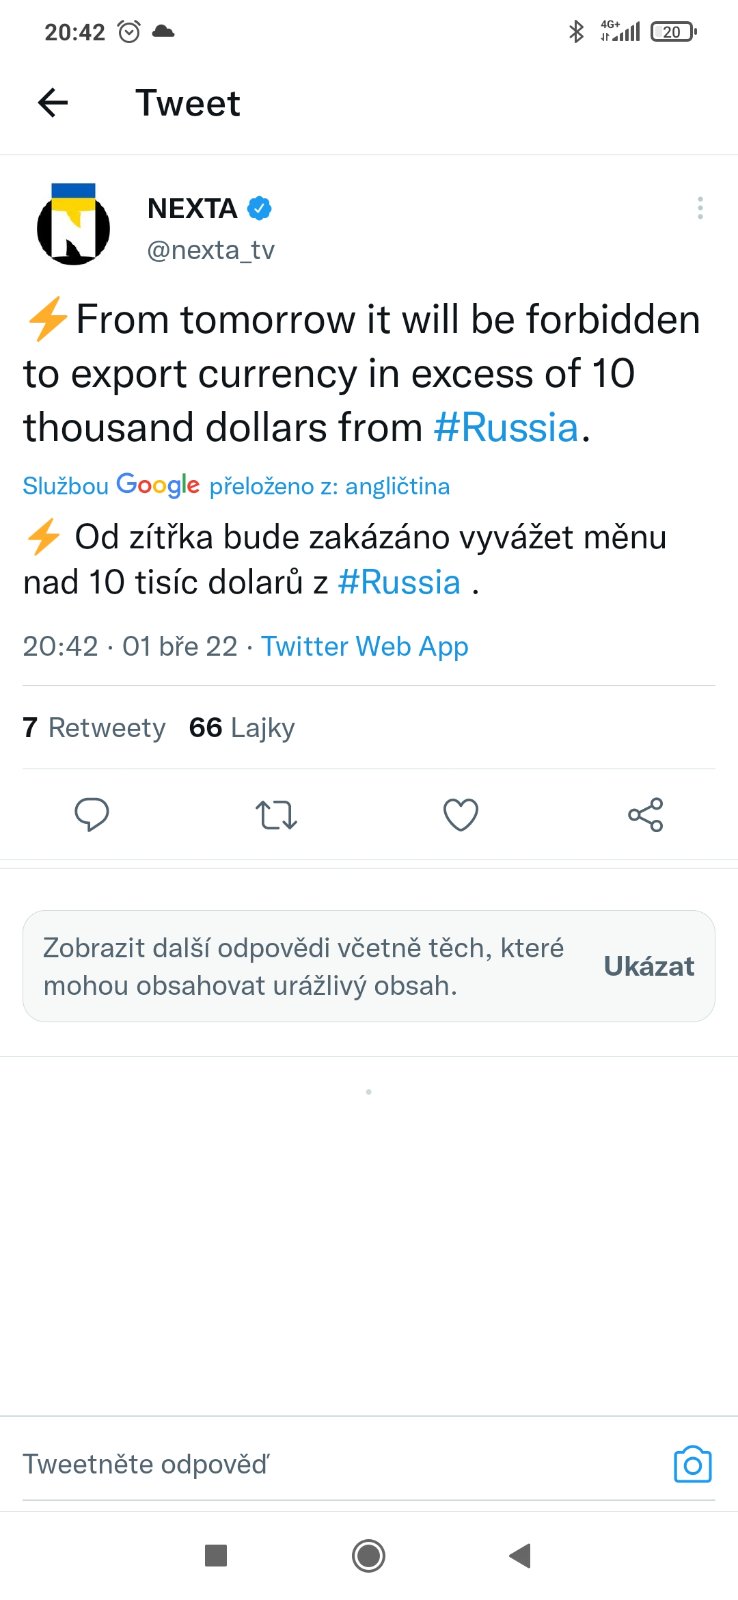
Task: Like the tweet with heart icon
Action: click(x=460, y=815)
